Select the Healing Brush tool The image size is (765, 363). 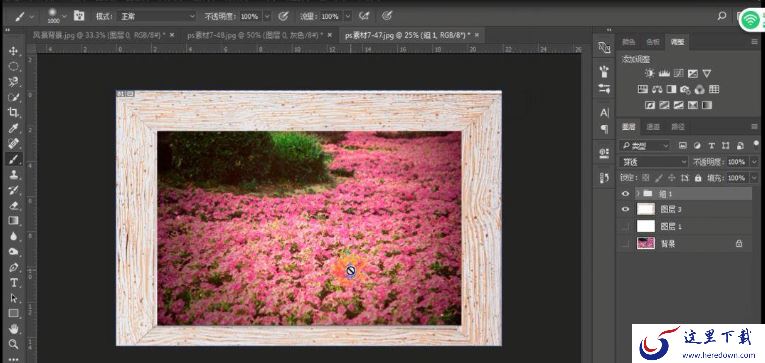(13, 143)
